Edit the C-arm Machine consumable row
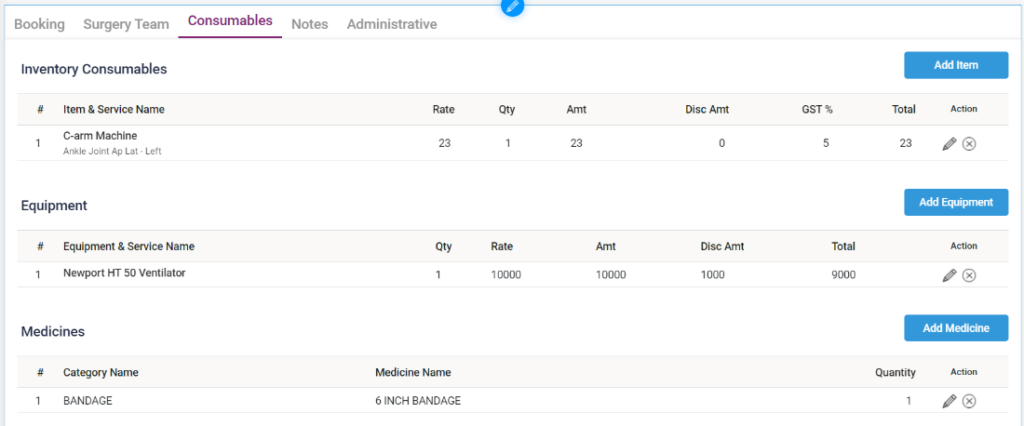The image size is (1024, 426). (949, 144)
